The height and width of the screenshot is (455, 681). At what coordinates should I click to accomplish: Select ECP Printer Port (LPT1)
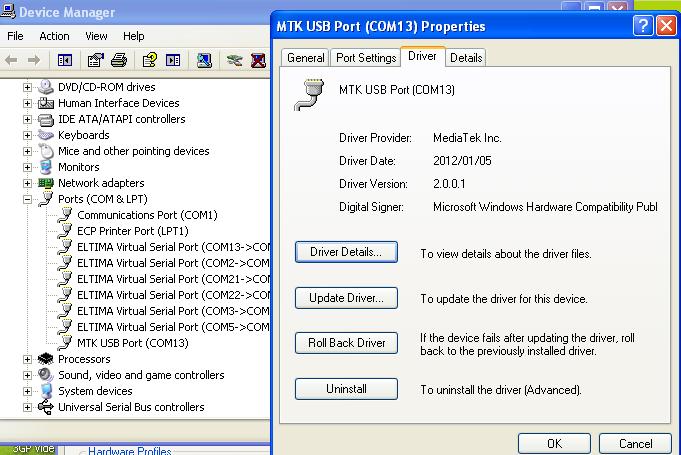tap(133, 231)
